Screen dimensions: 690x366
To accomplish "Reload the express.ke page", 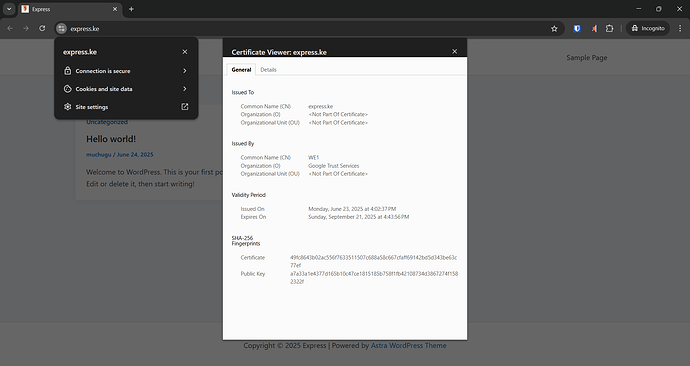I will (x=42, y=29).
